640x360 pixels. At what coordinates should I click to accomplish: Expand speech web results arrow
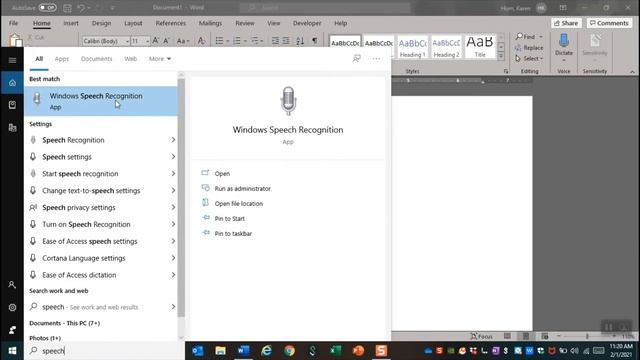(x=173, y=307)
